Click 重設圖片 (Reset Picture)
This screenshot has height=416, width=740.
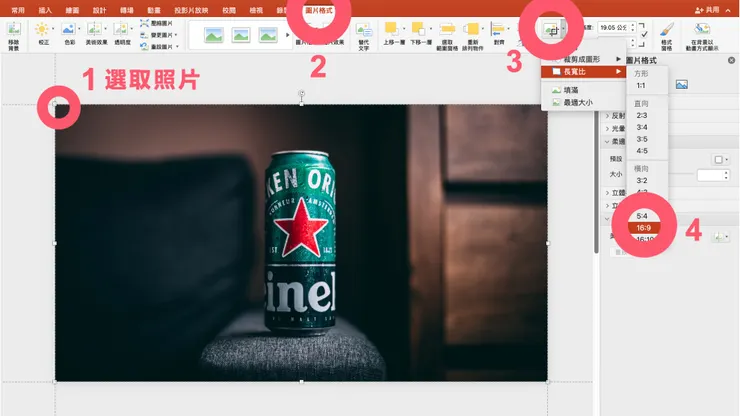pyautogui.click(x=157, y=46)
